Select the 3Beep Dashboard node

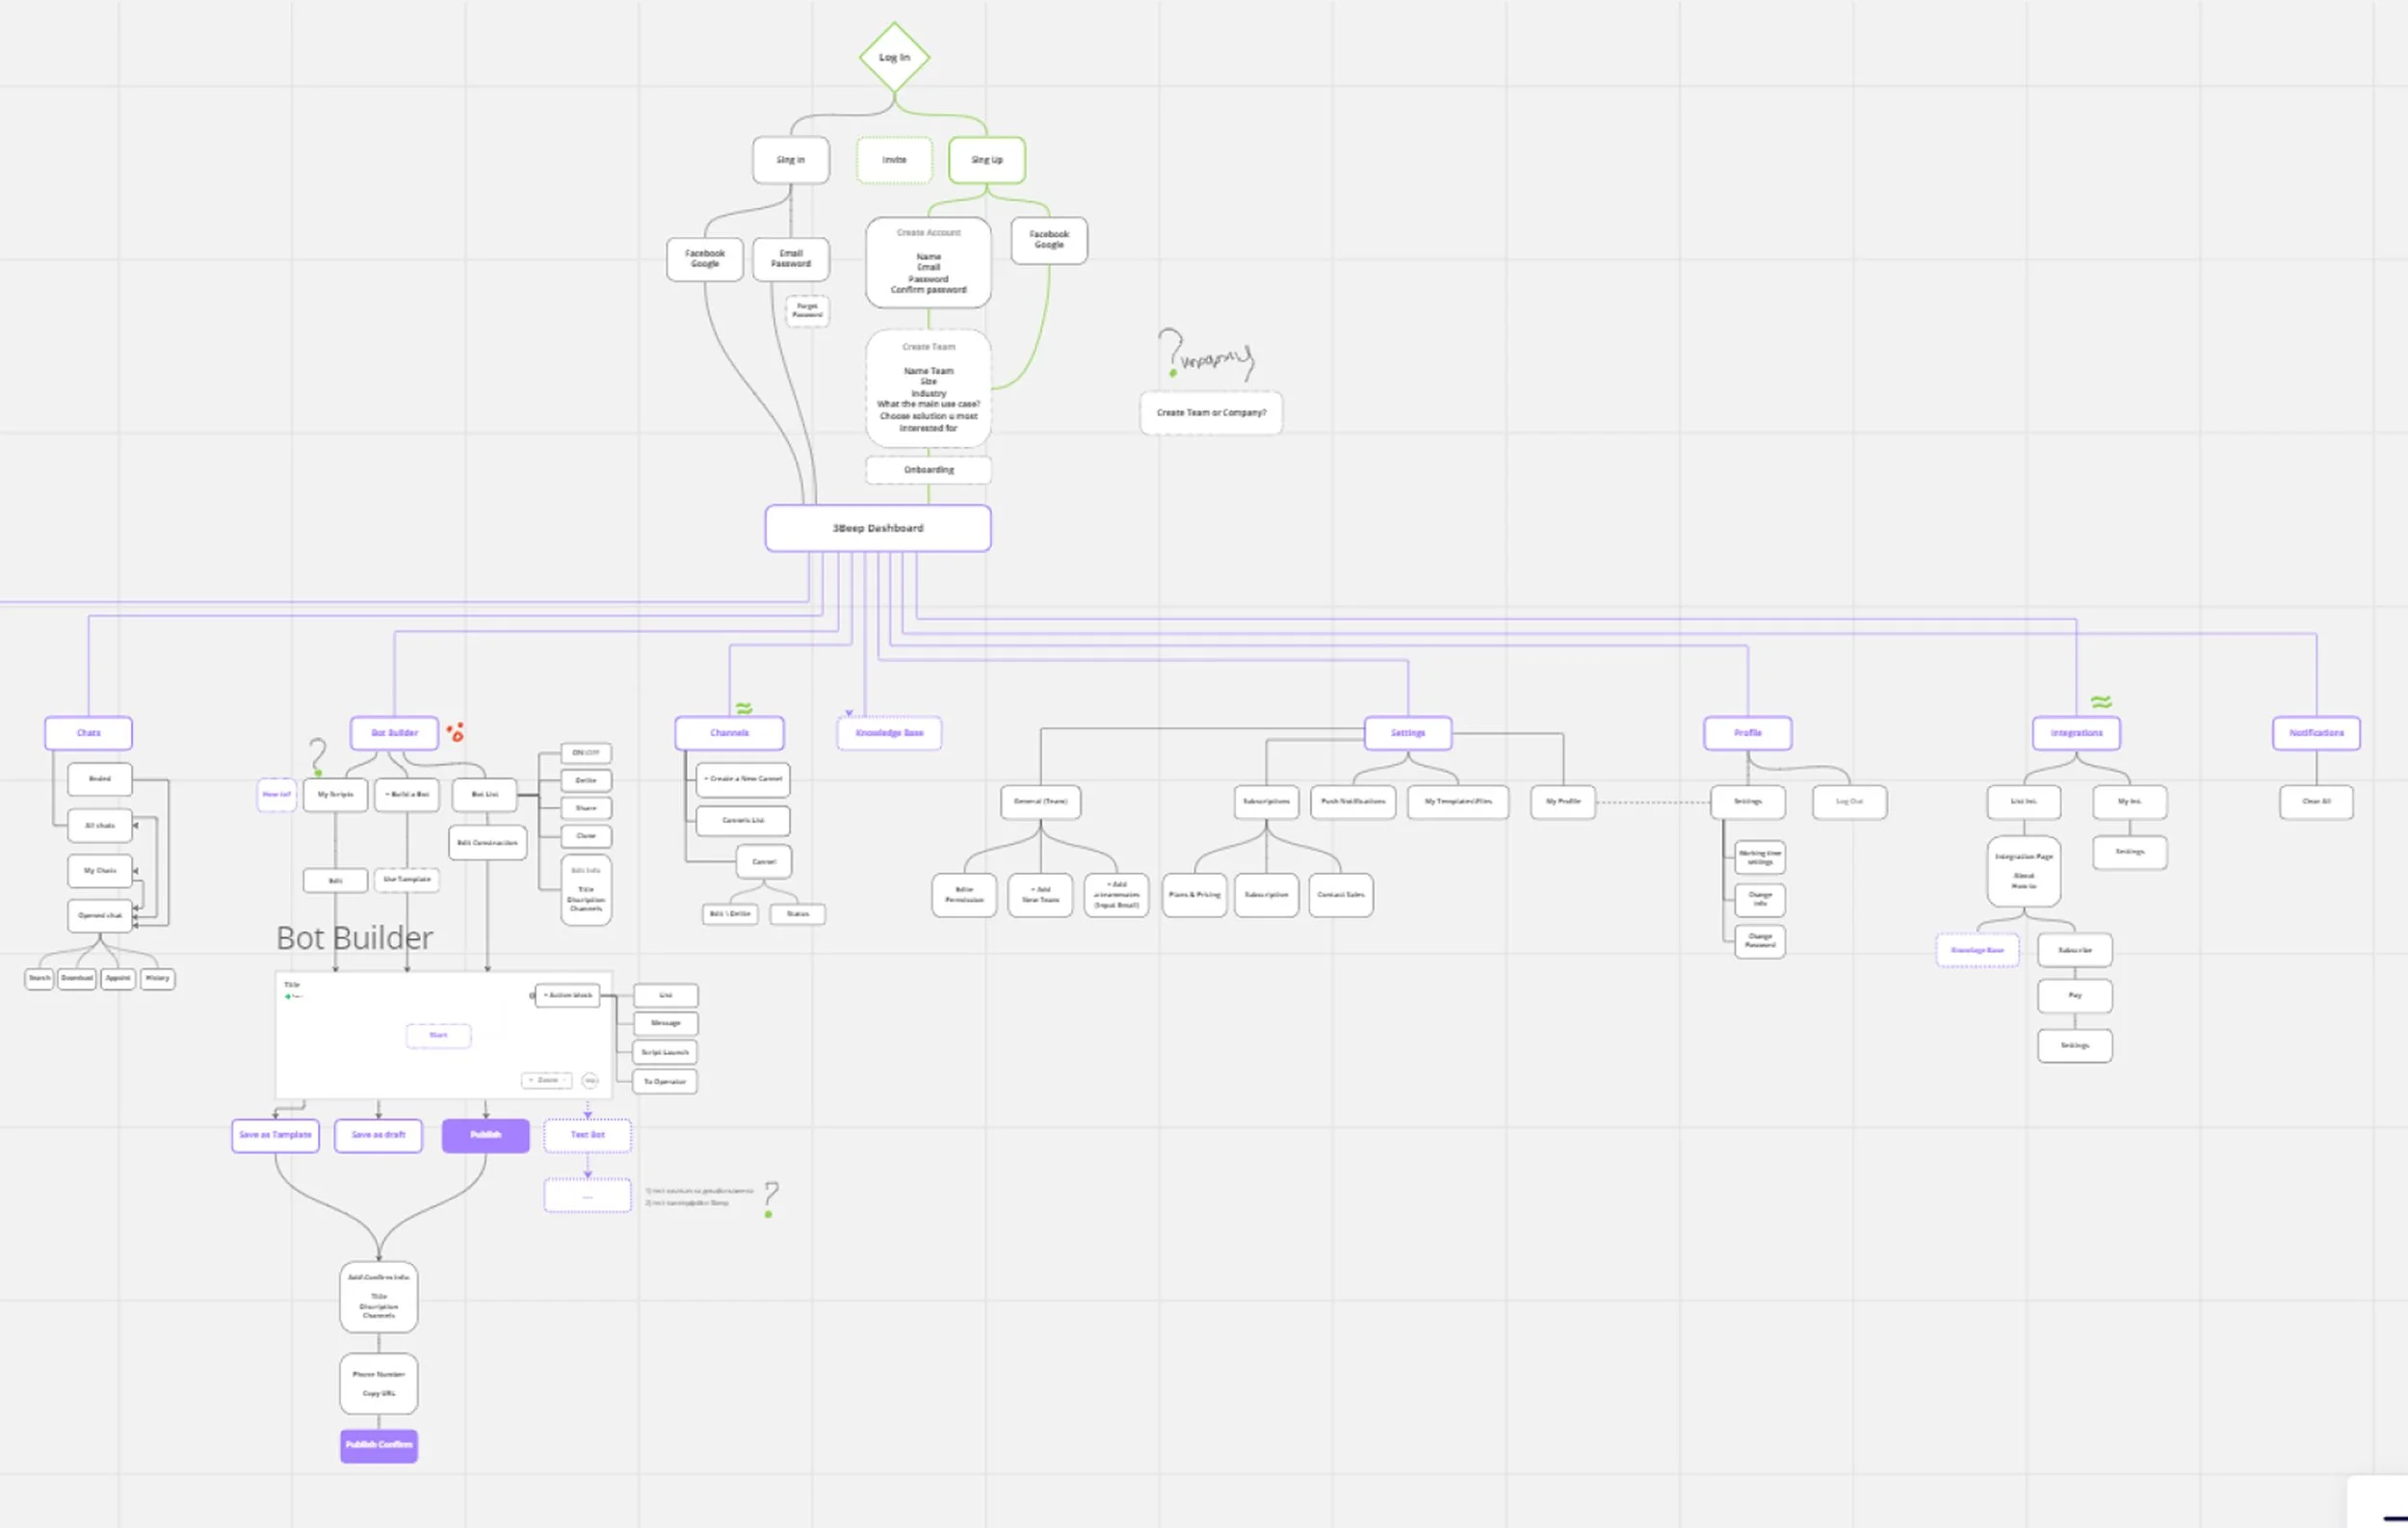tap(878, 528)
